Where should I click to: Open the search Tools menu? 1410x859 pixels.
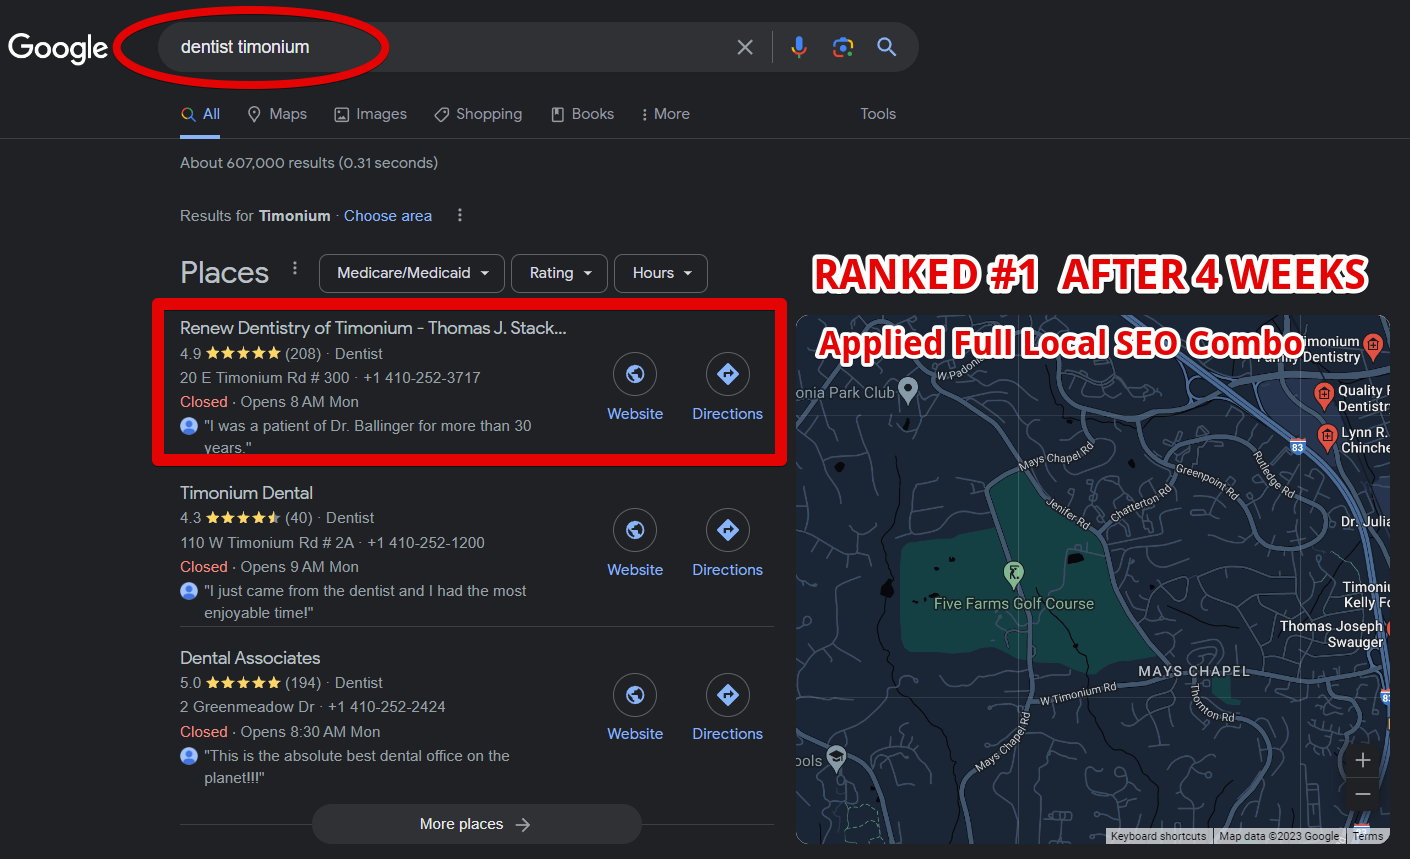[x=878, y=114]
